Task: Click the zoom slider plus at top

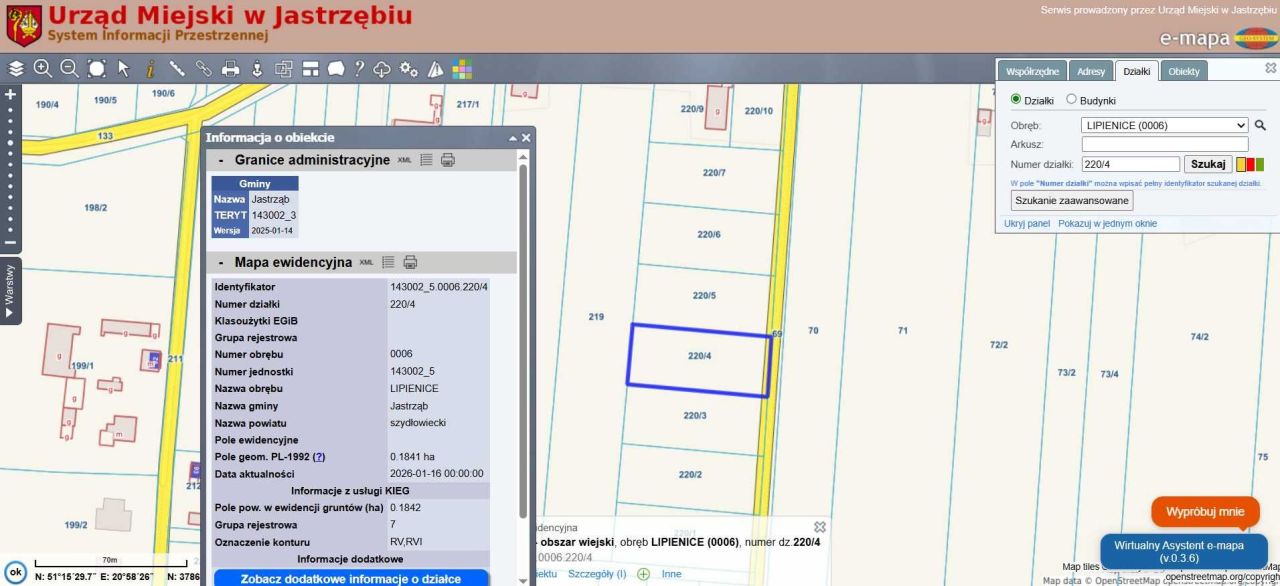Action: click(11, 94)
